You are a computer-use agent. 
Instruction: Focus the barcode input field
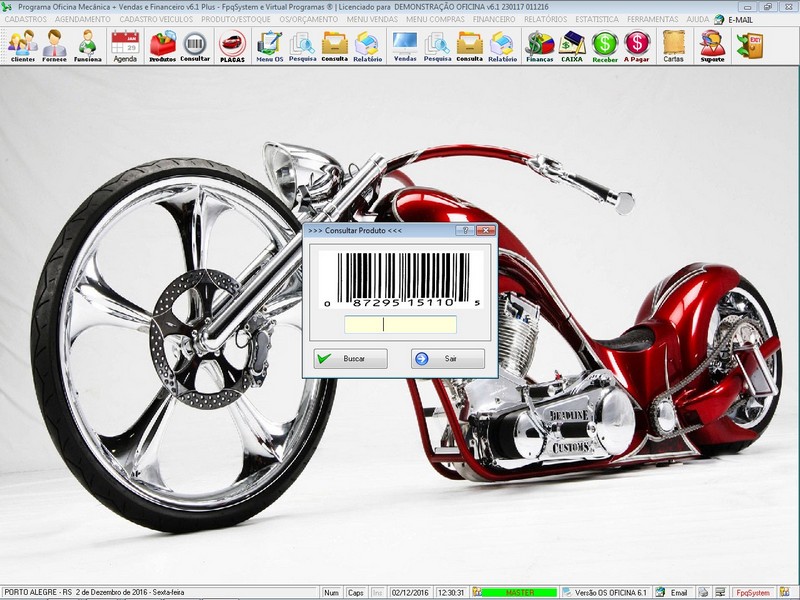tap(401, 324)
